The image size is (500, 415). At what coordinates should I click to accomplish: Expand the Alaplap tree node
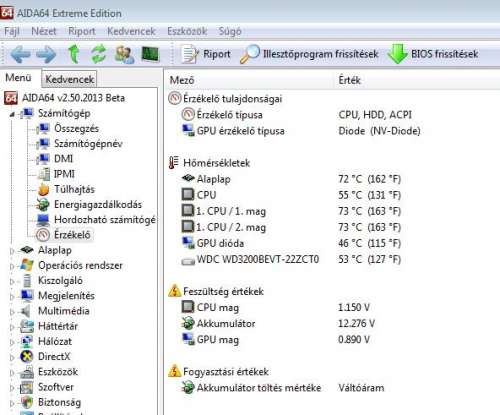point(12,251)
